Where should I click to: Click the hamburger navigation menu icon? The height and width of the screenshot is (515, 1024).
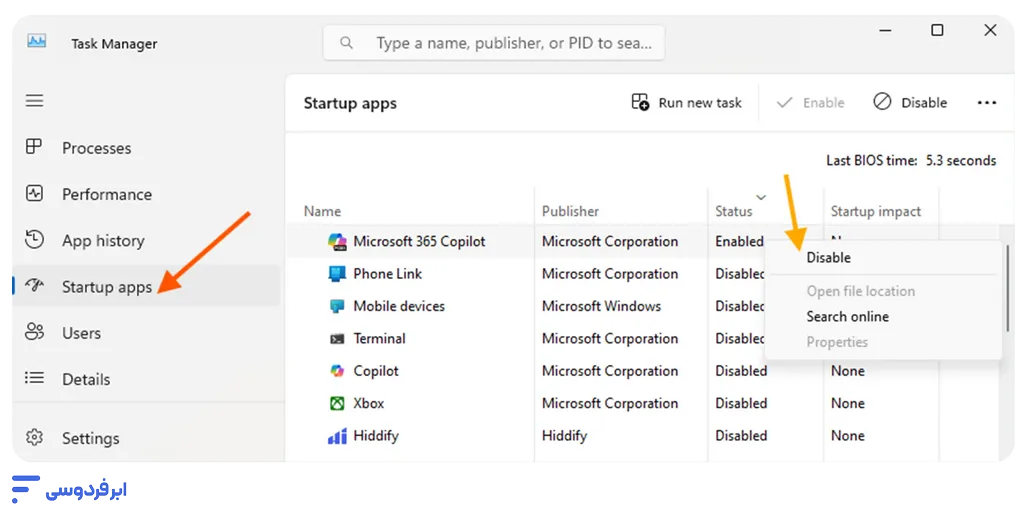[x=35, y=101]
